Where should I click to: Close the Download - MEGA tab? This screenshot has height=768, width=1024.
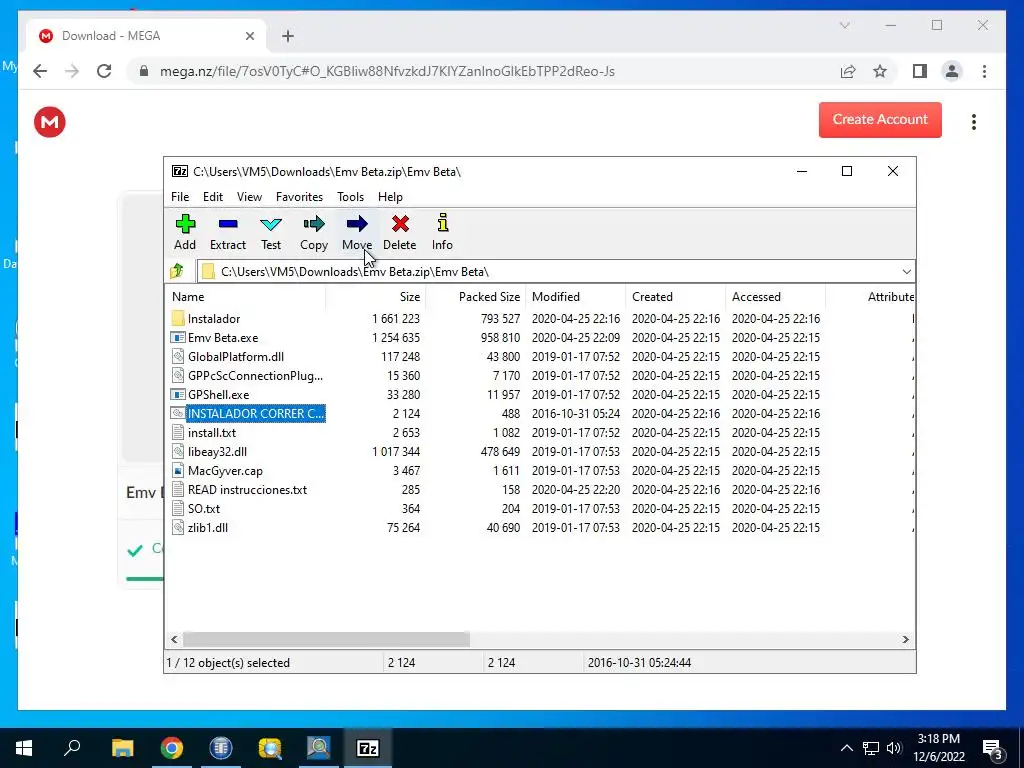[x=249, y=36]
